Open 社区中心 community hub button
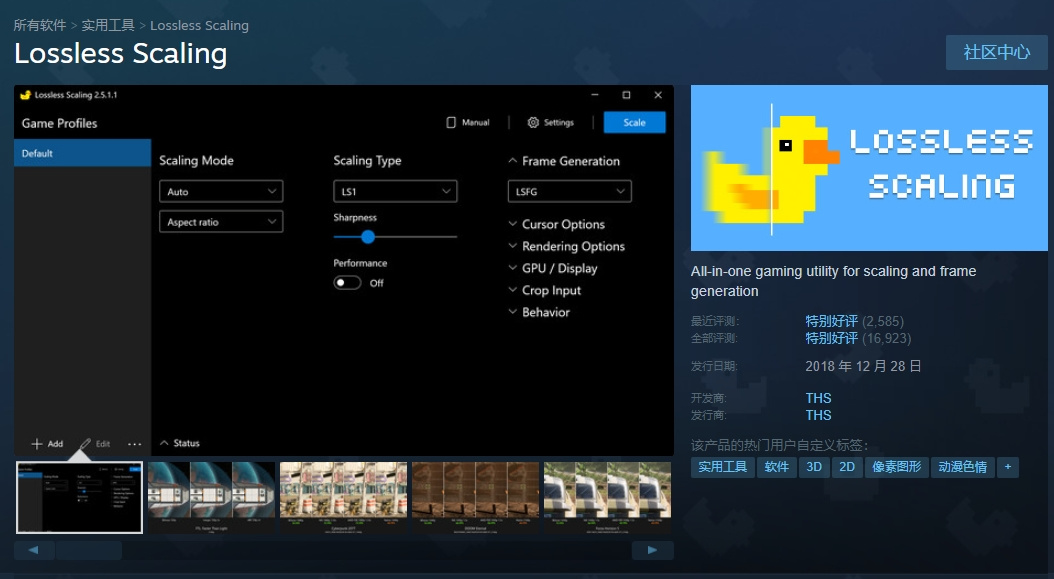The image size is (1054, 579). point(996,52)
